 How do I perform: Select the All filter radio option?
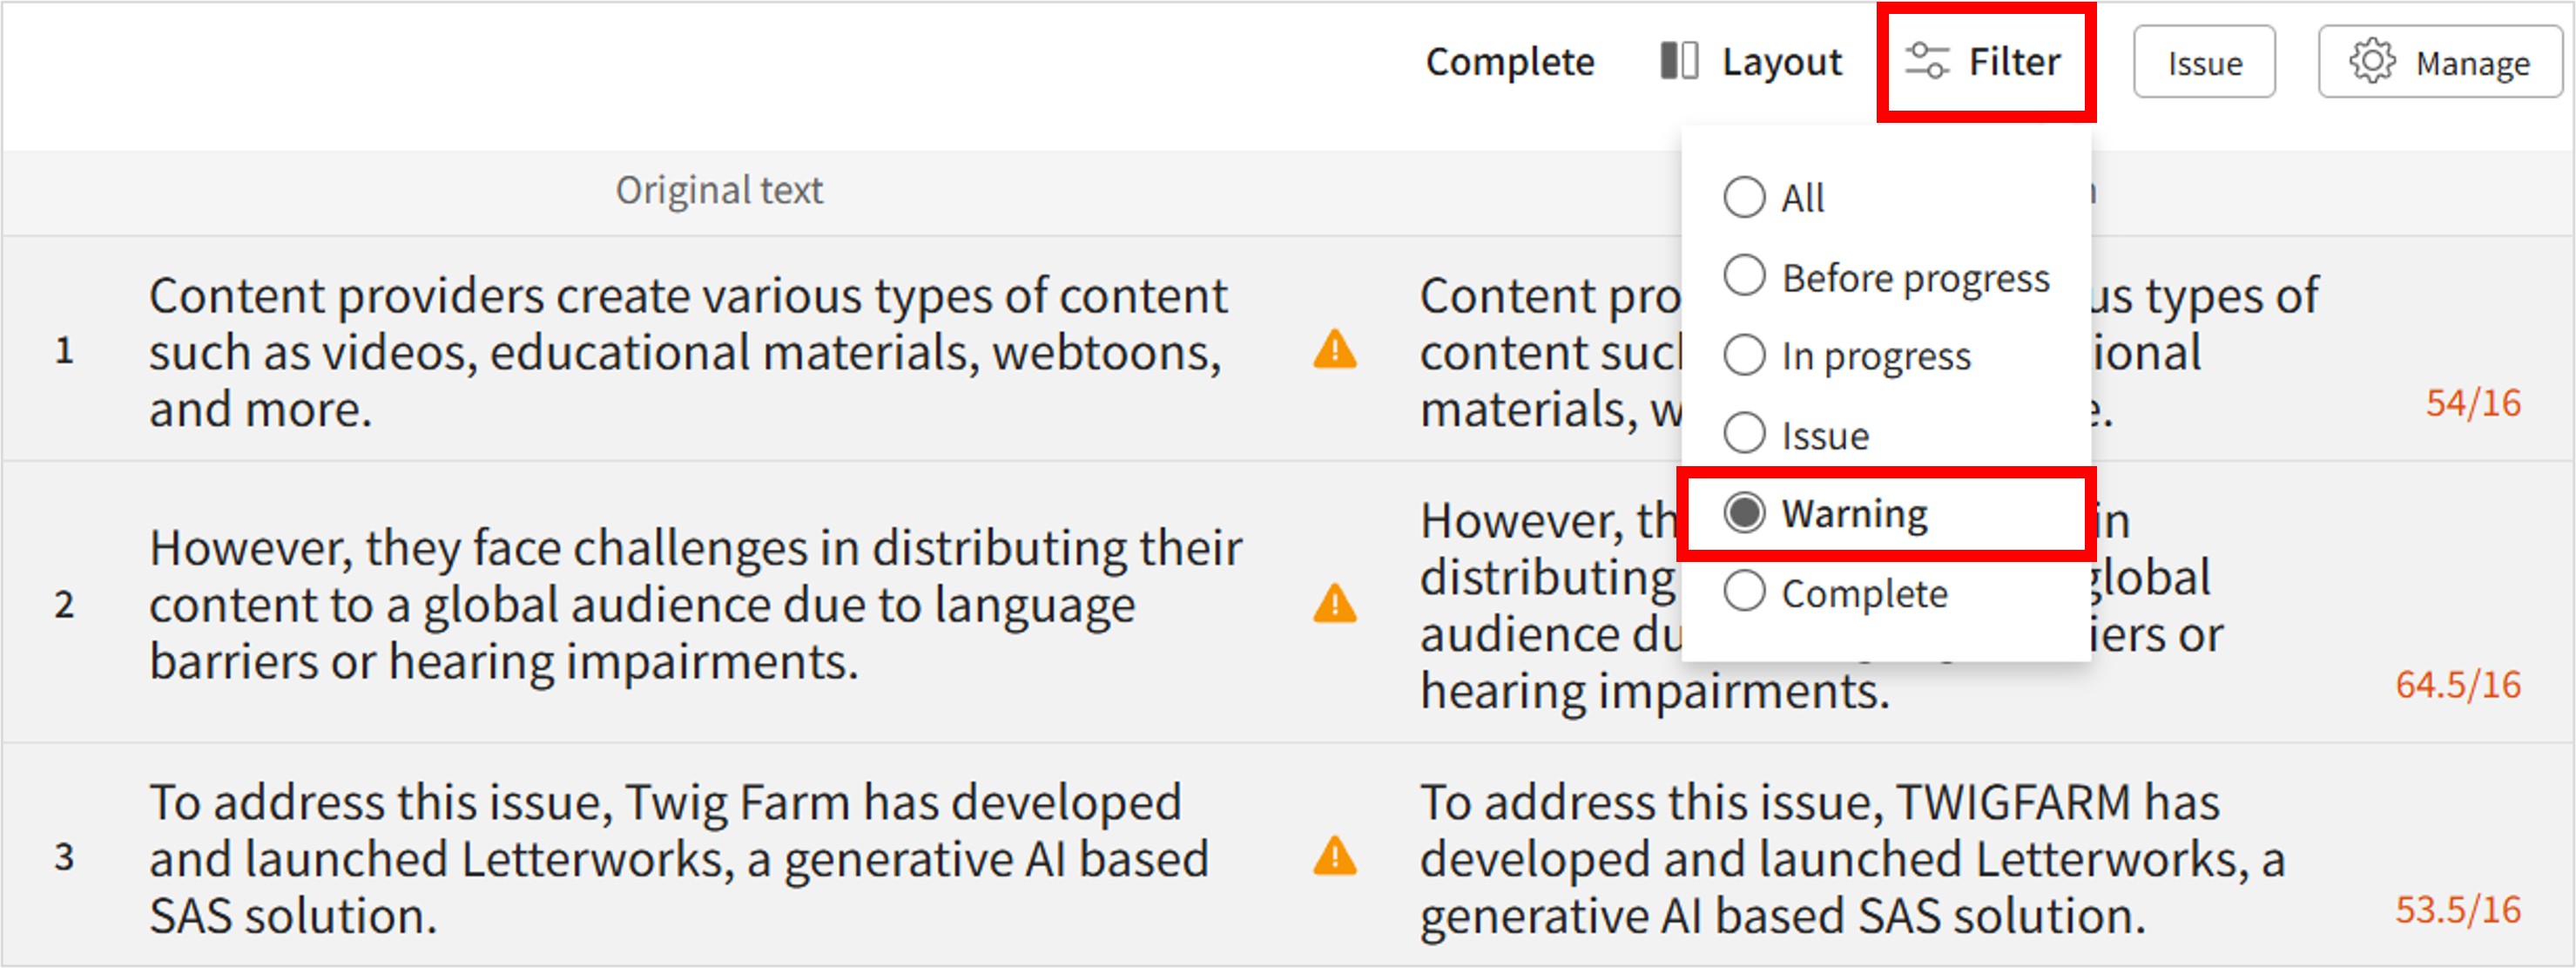tap(1744, 197)
